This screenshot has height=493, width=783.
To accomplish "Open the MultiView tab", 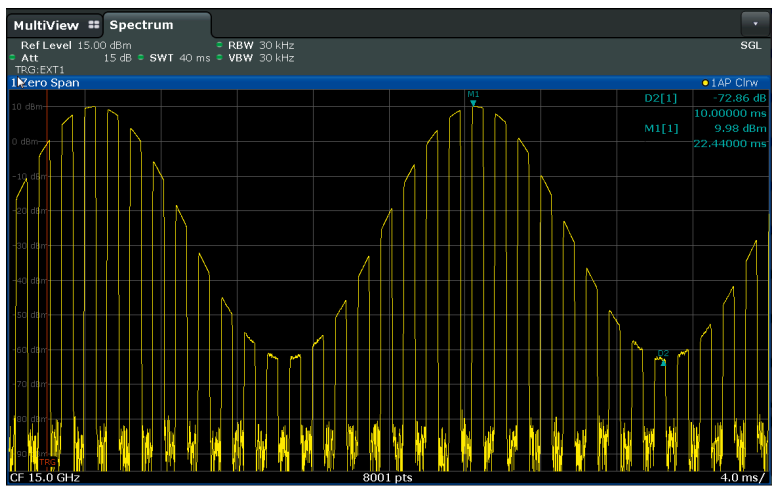I will click(x=45, y=25).
